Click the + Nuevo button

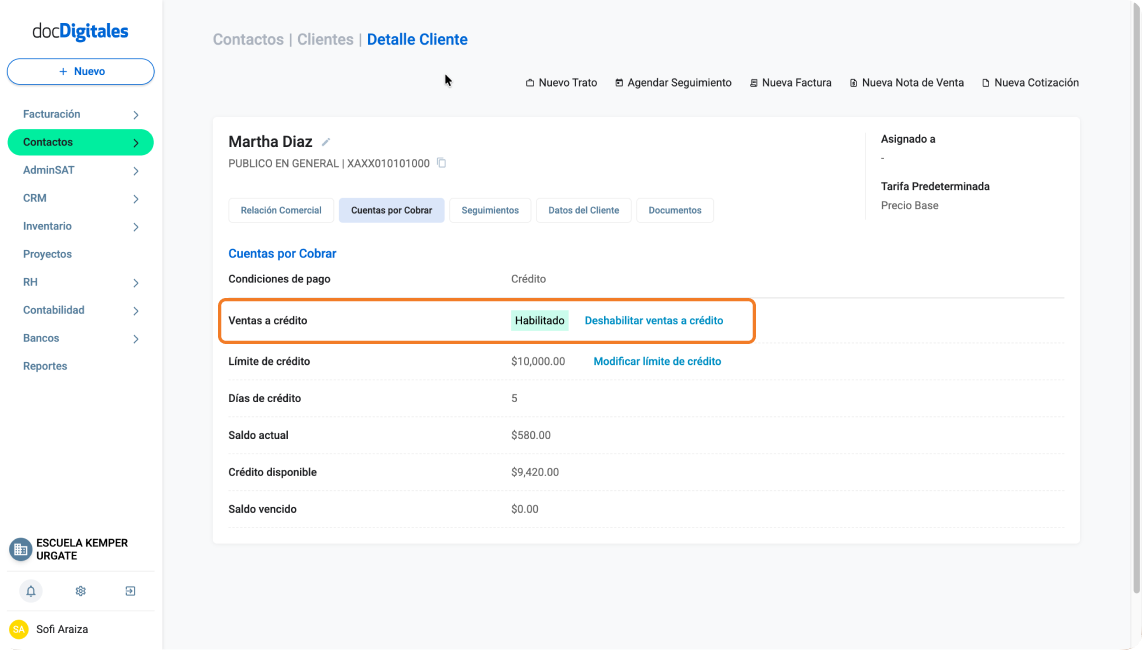point(81,71)
